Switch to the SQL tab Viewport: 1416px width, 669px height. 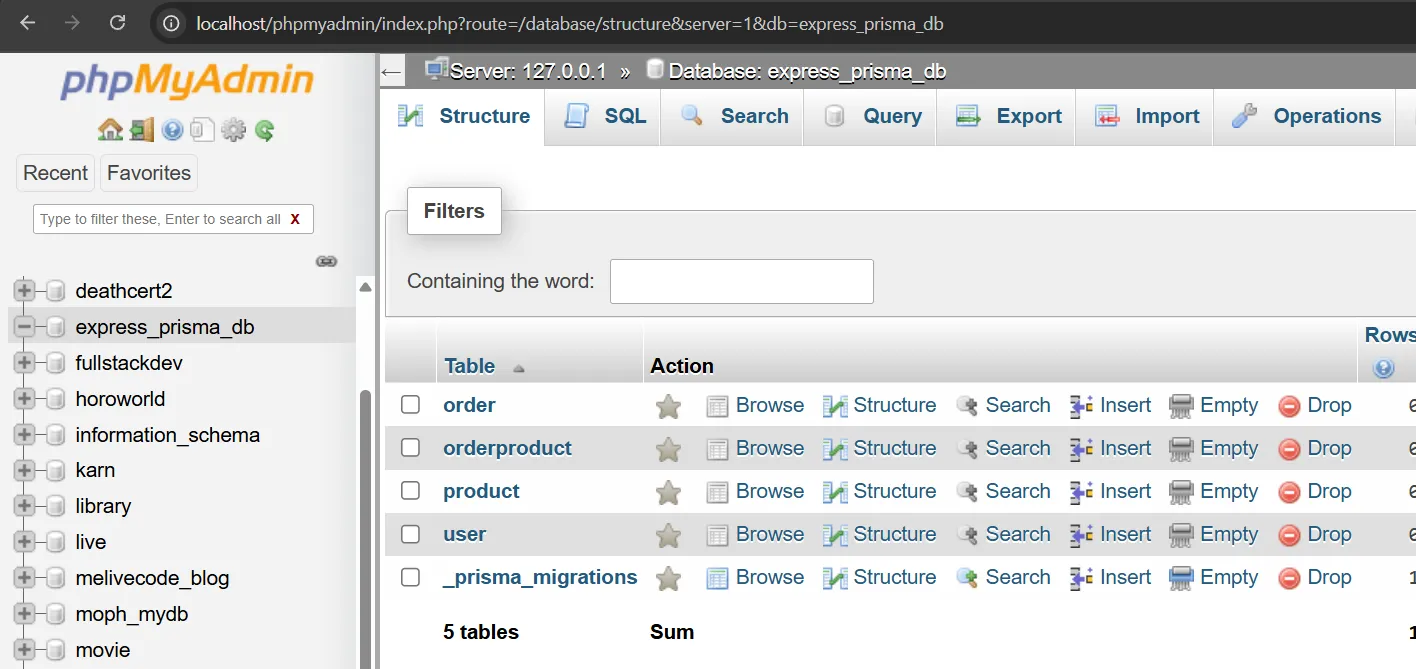[x=605, y=116]
